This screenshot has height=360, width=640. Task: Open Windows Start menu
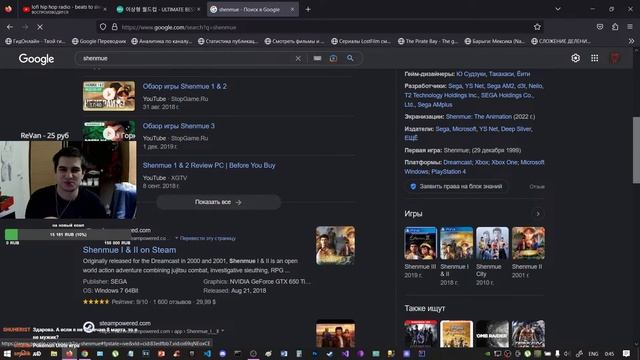[7, 353]
